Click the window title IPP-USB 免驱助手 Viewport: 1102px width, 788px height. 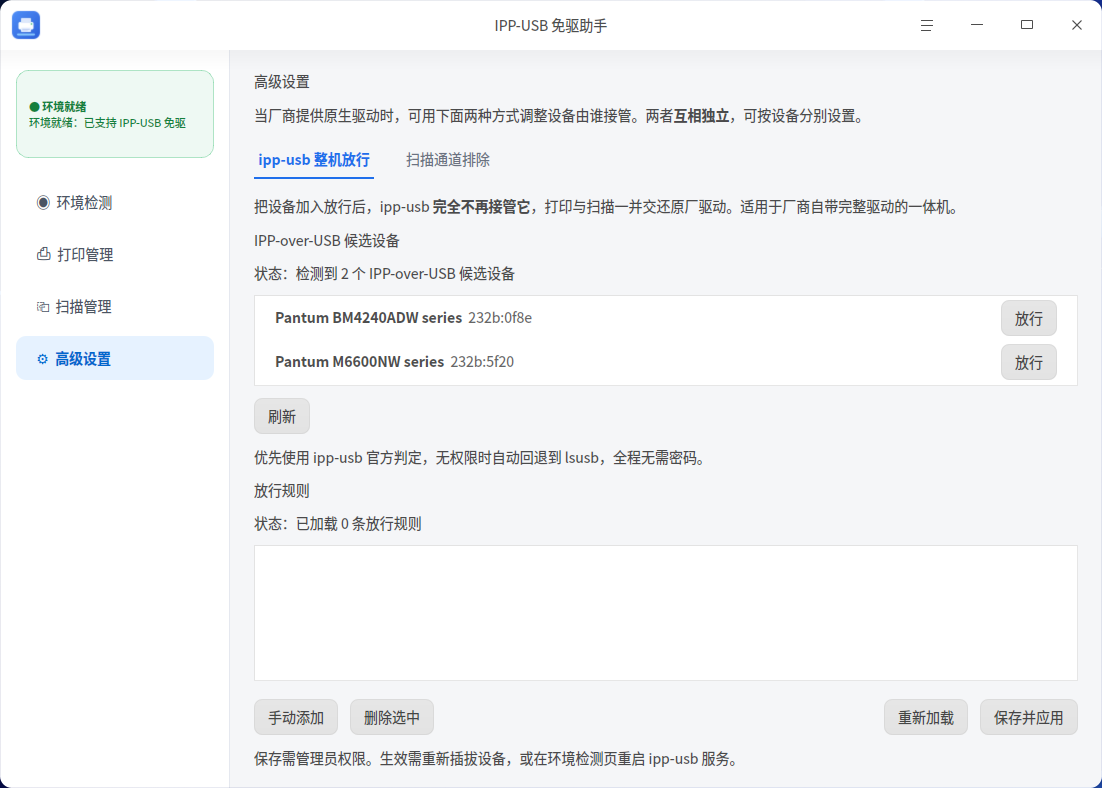pos(550,26)
